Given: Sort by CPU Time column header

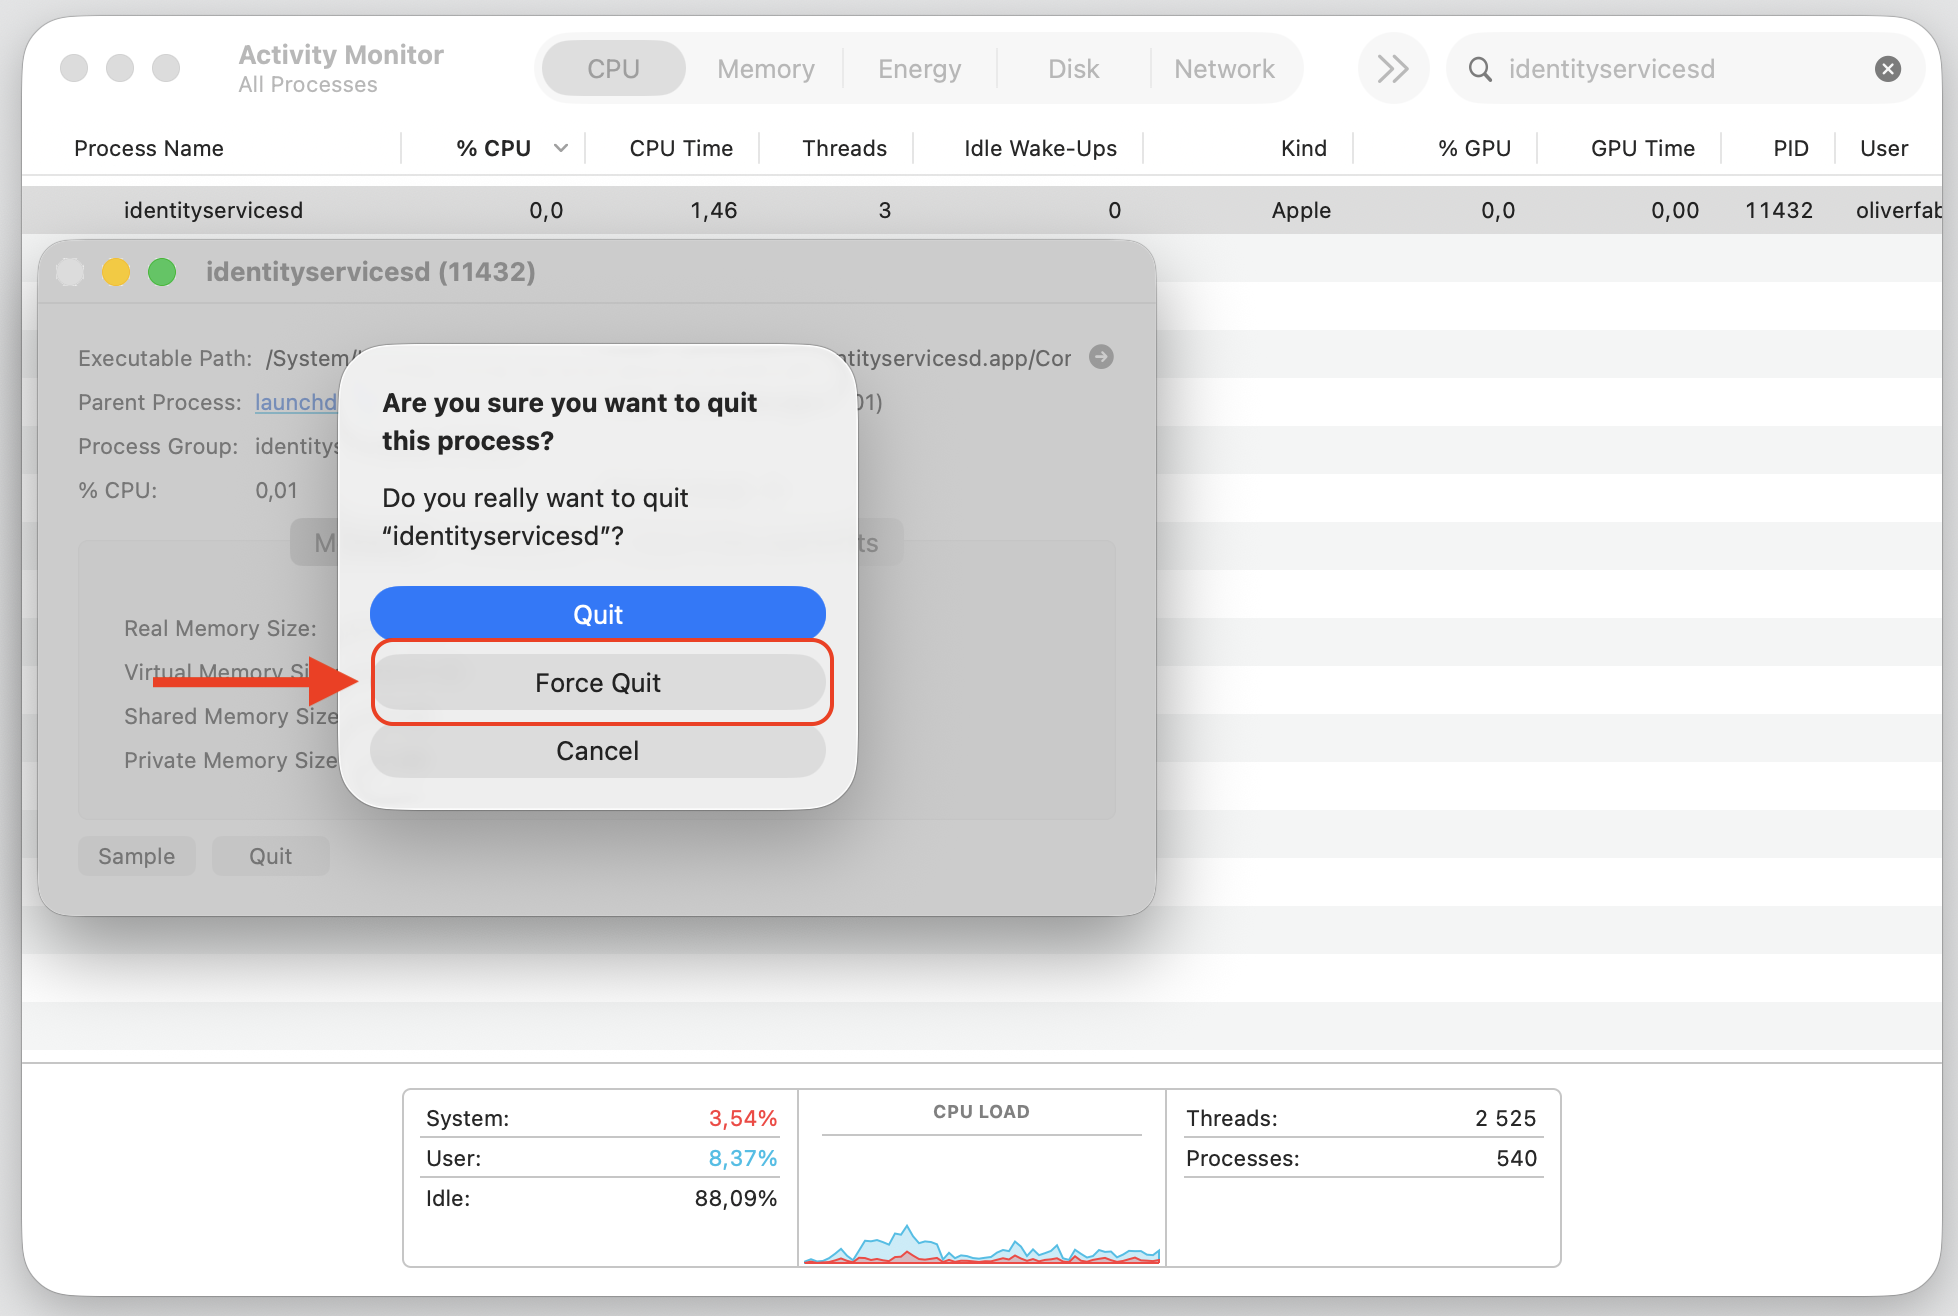Looking at the screenshot, I should point(681,148).
